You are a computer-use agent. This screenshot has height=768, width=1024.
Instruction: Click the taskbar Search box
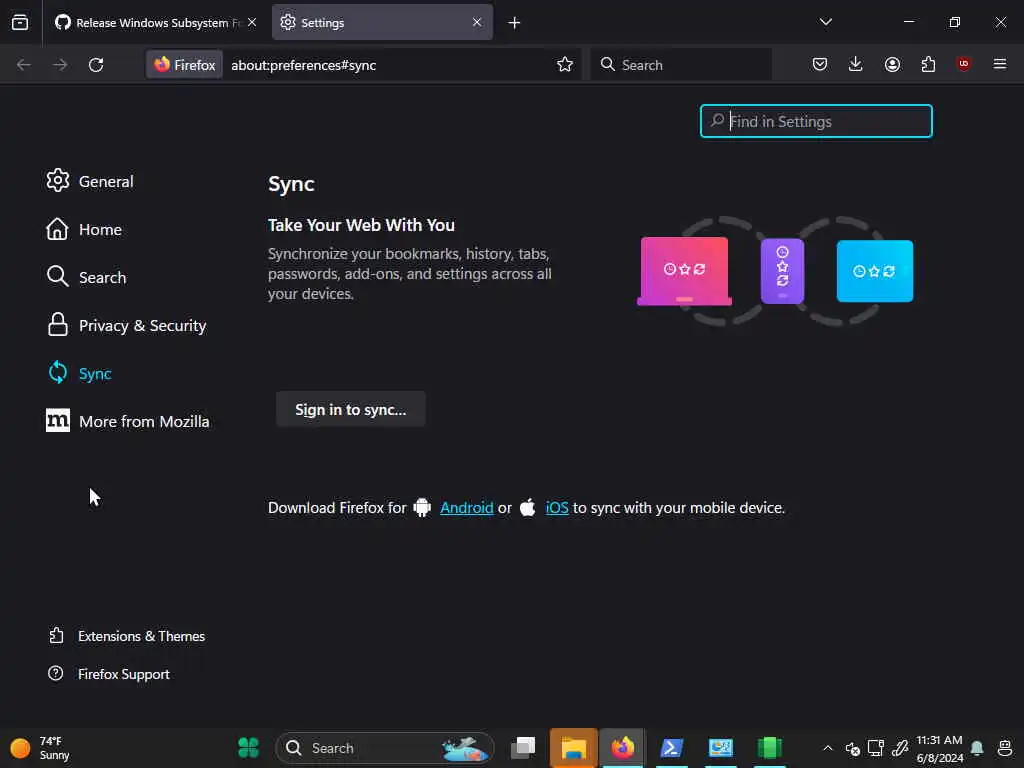(385, 748)
